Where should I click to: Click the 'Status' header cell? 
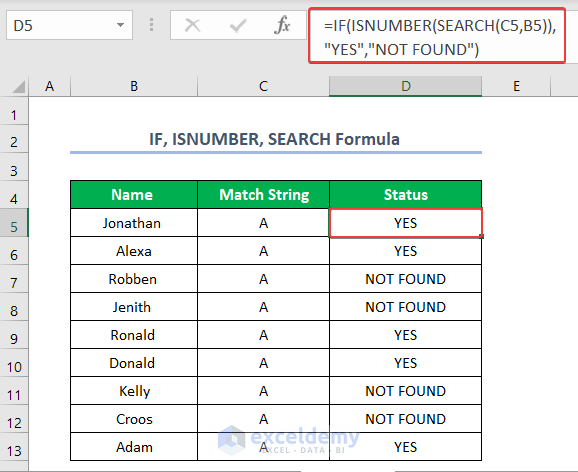(405, 194)
